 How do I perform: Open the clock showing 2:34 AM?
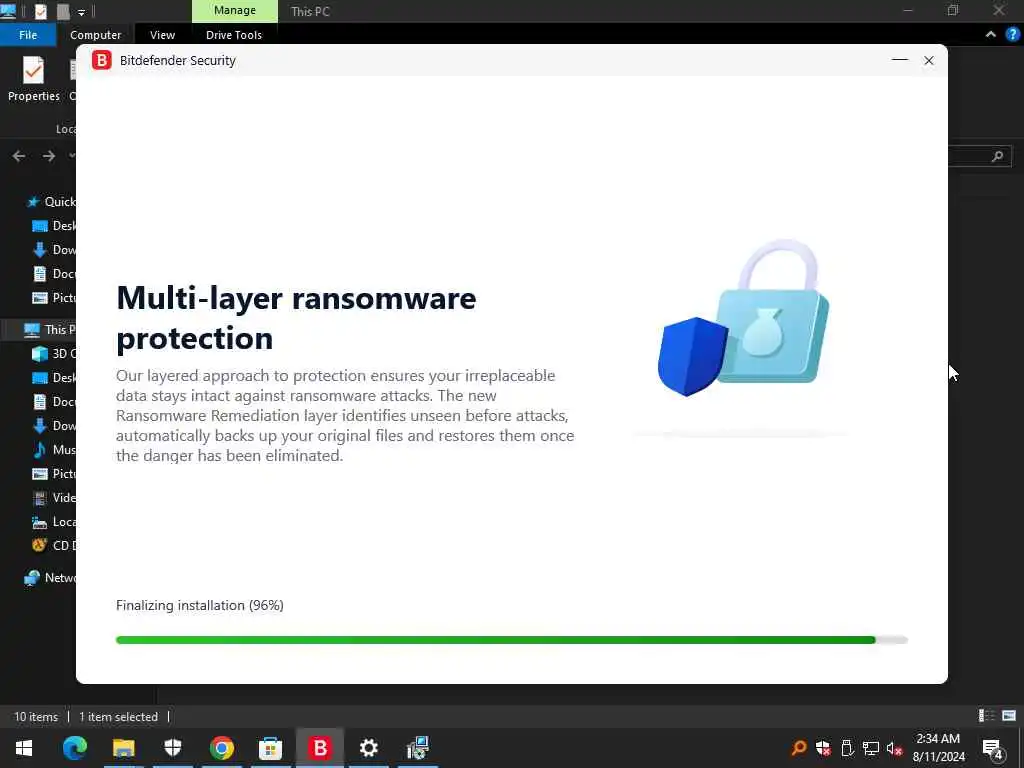click(x=938, y=748)
